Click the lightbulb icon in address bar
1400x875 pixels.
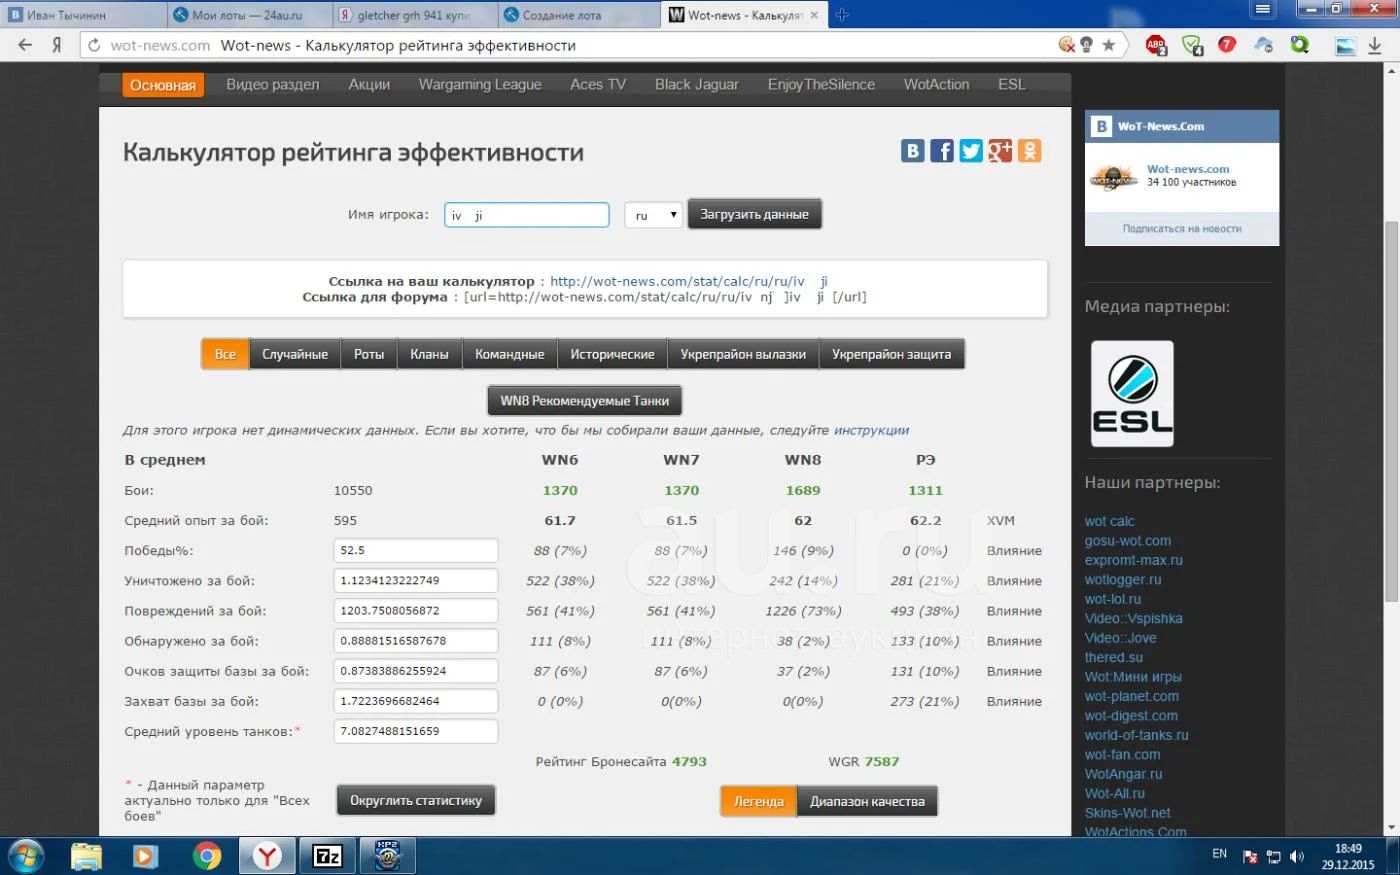coord(1087,45)
